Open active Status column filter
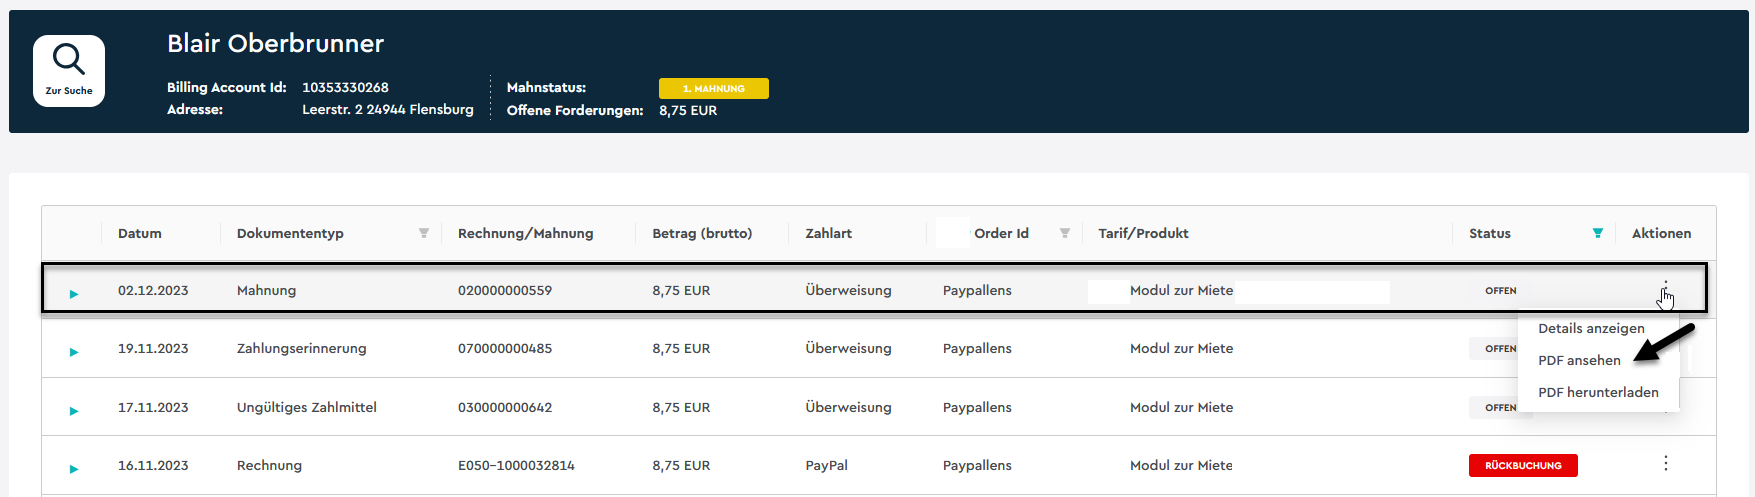The width and height of the screenshot is (1755, 497). [x=1598, y=233]
